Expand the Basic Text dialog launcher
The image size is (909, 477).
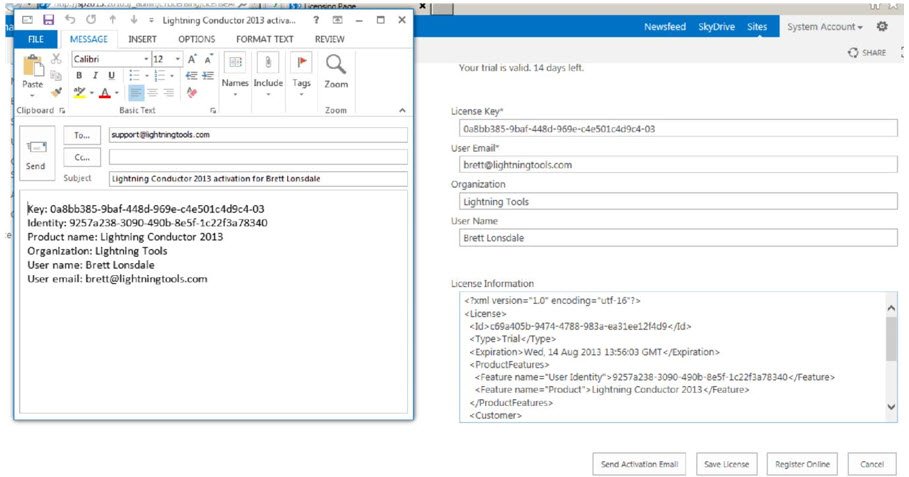tap(213, 110)
